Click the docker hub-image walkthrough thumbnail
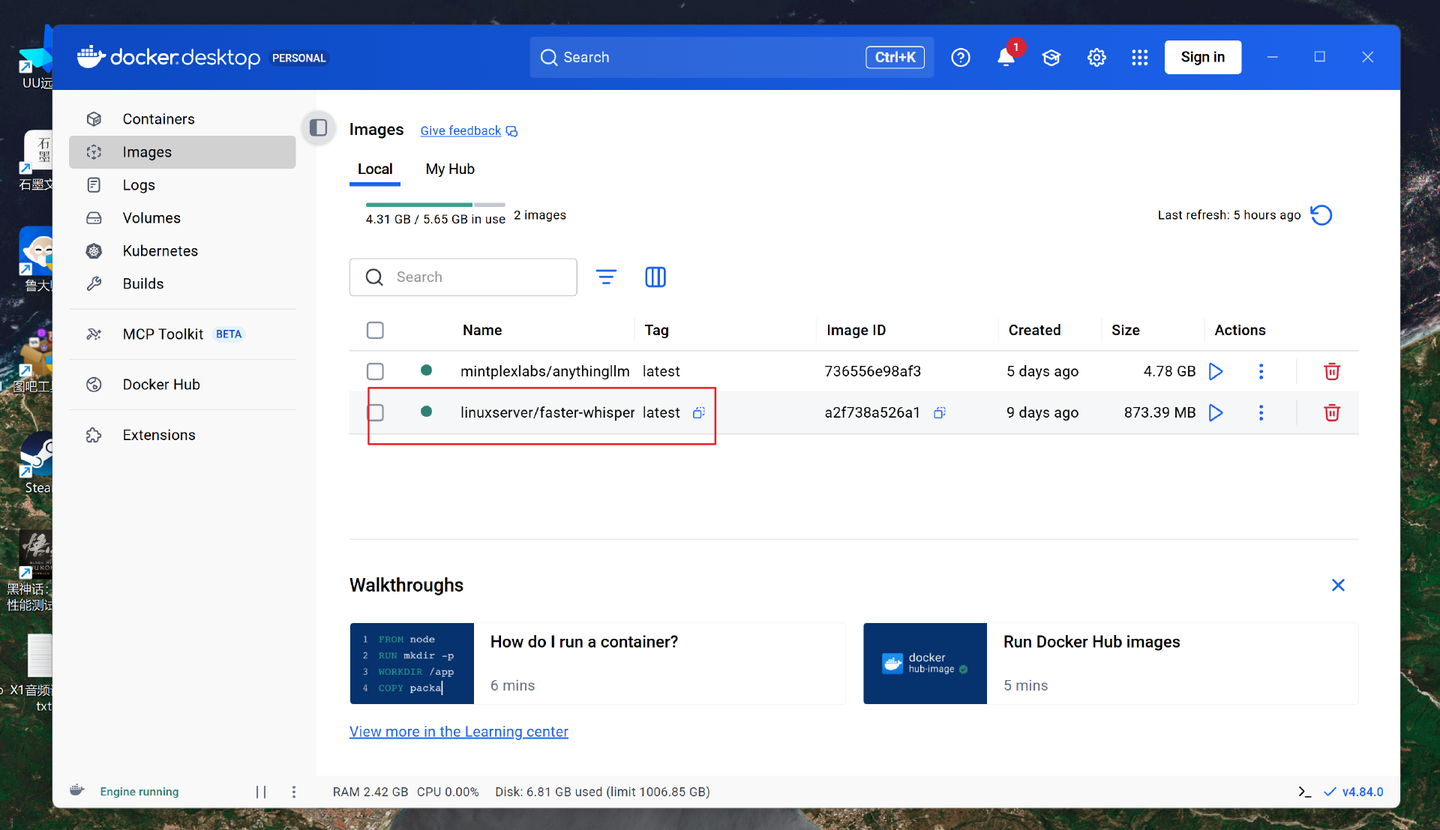1440x830 pixels. point(925,663)
